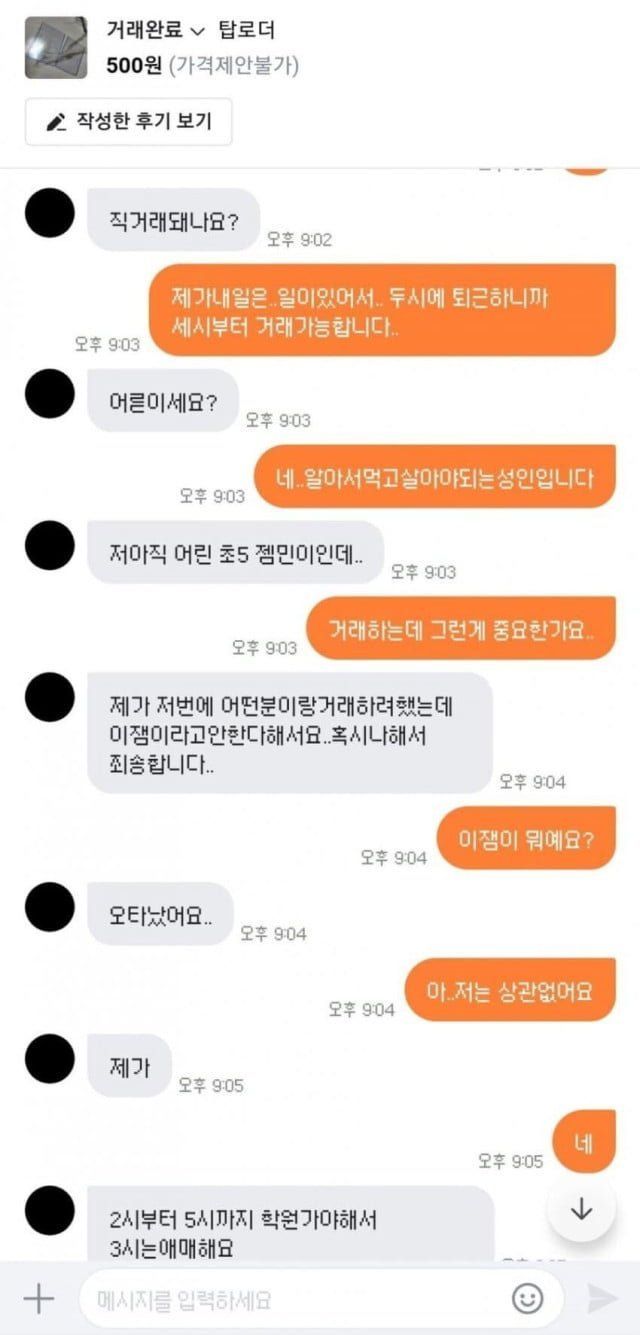
Task: Tap the 탑로더 item title
Action: 245,31
